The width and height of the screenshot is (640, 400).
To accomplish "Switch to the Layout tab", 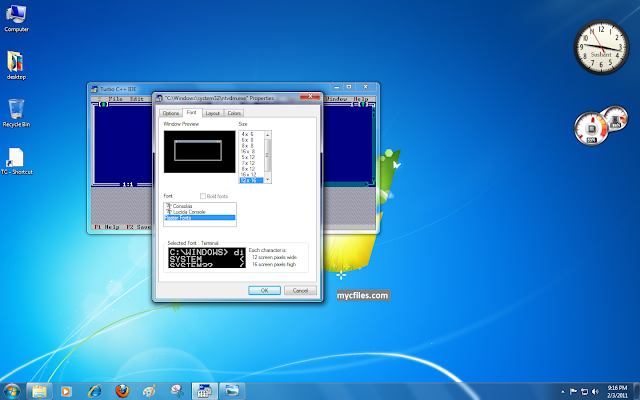I will [x=213, y=113].
